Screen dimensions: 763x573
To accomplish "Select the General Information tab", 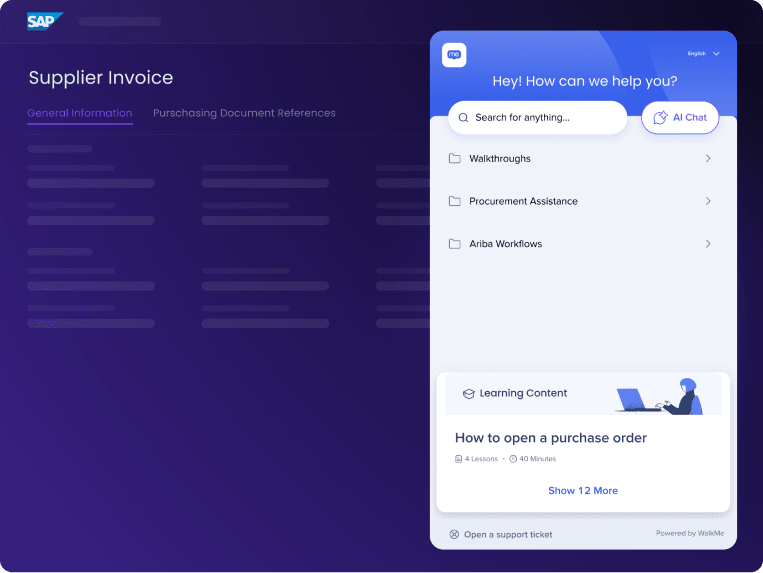I will [x=80, y=113].
